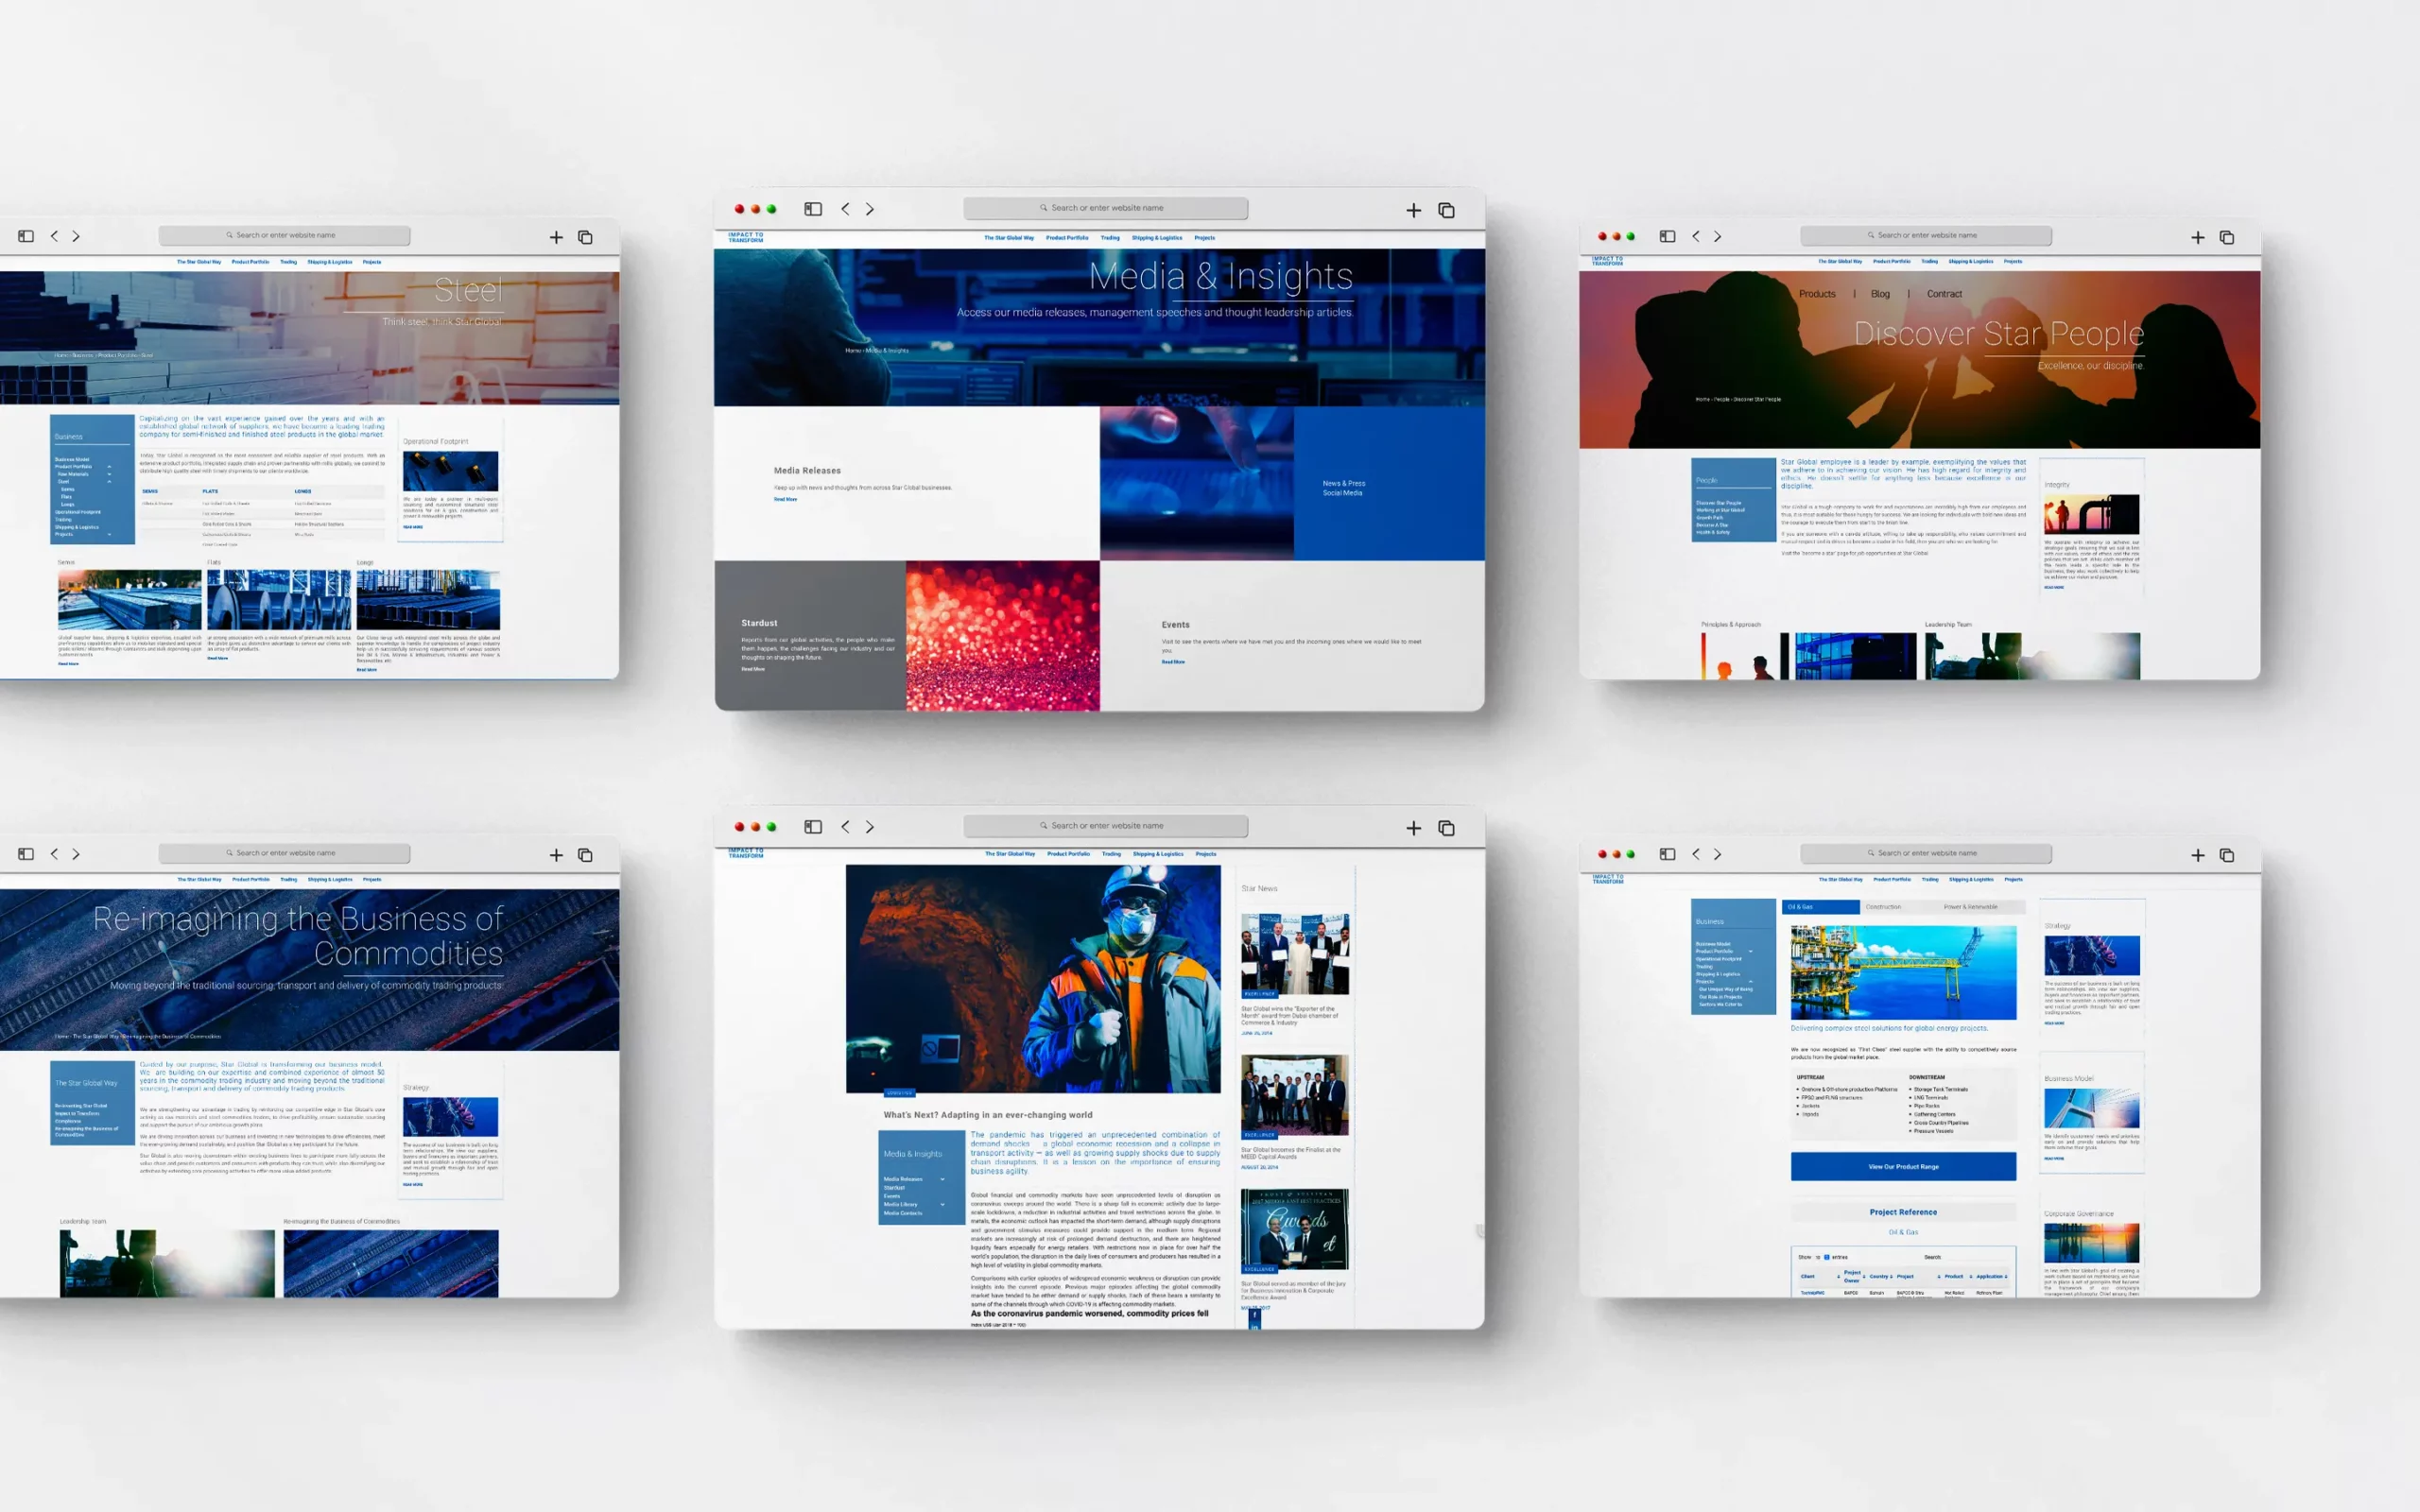Toggle sidebar in Re-imagining Commodities window
This screenshot has height=1512, width=2420.
[26, 854]
